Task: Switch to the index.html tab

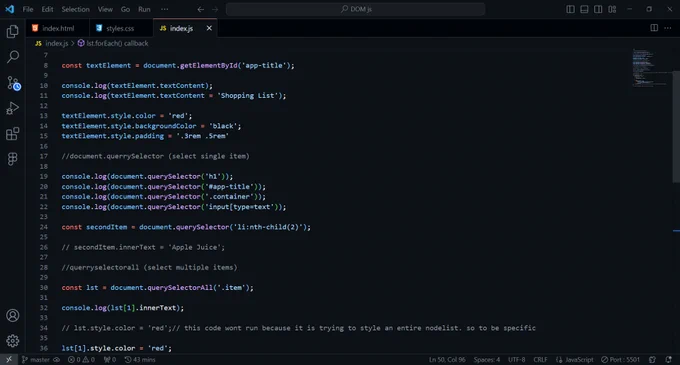Action: [x=58, y=28]
